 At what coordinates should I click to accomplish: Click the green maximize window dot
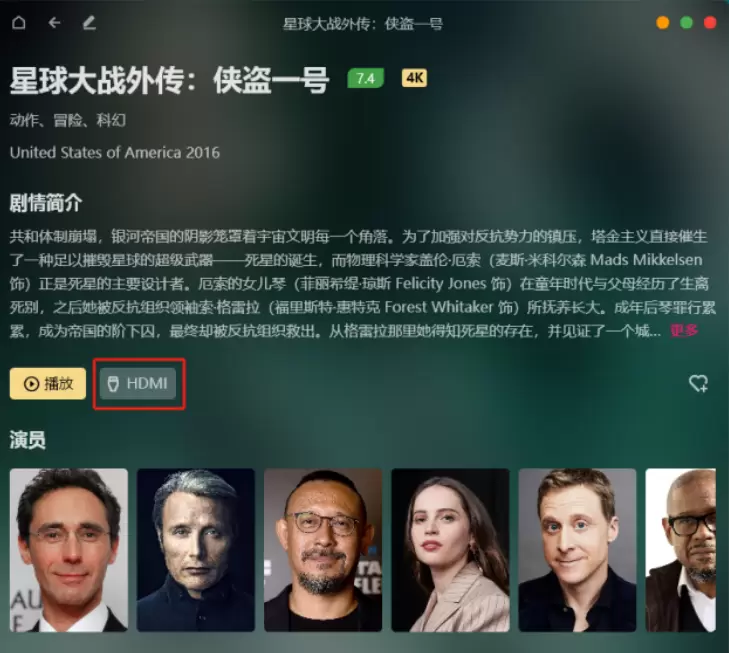tap(686, 22)
